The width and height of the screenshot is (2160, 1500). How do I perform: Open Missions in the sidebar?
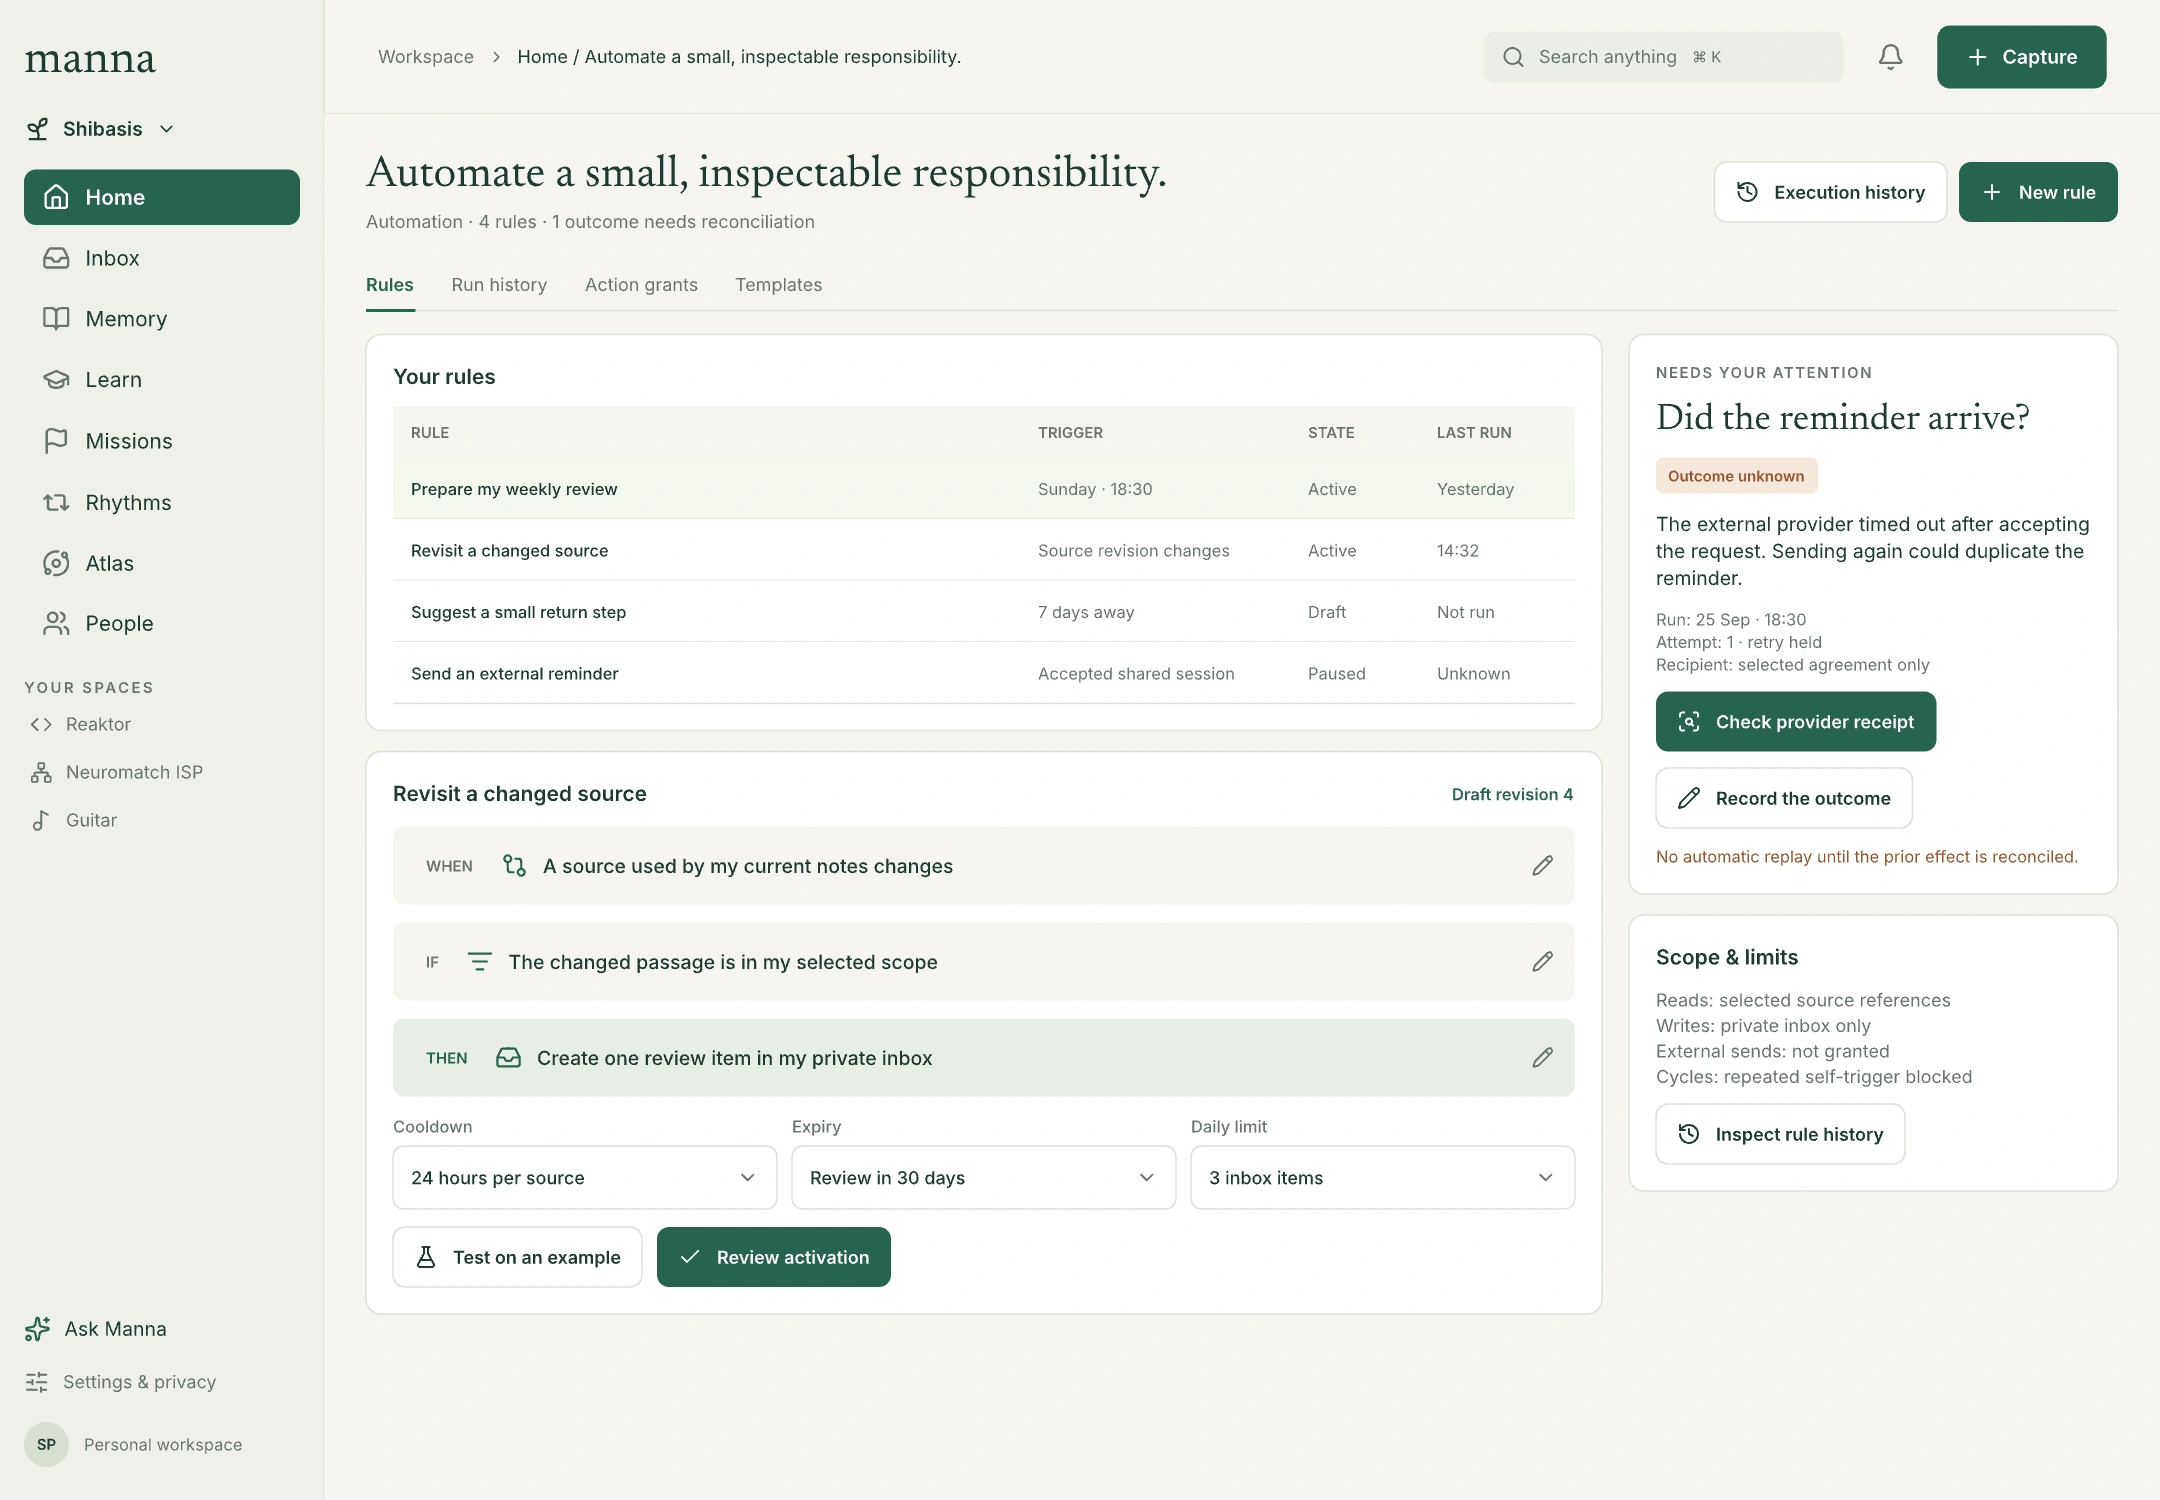(162, 441)
